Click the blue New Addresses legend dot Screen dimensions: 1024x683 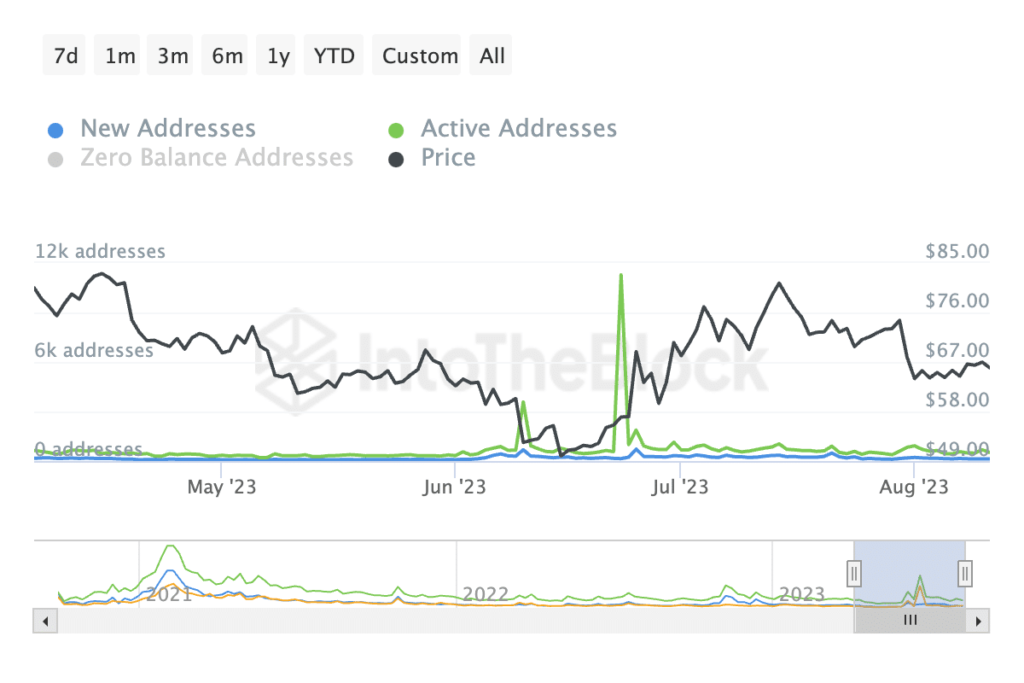point(55,128)
